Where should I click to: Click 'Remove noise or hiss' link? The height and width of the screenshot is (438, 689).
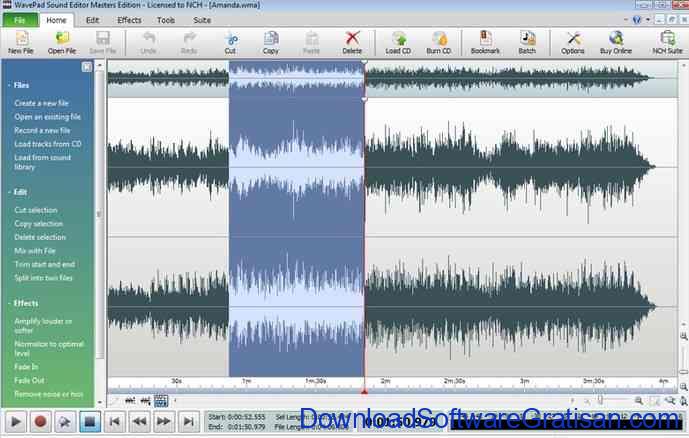click(x=48, y=395)
